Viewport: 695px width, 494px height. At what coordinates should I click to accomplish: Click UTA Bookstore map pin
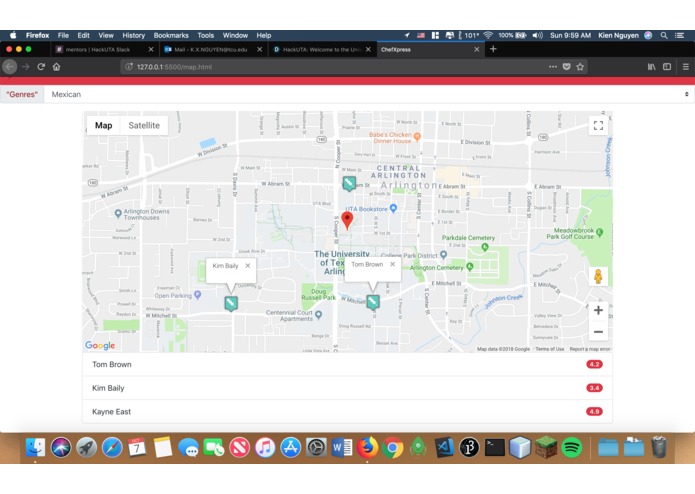pyautogui.click(x=393, y=208)
